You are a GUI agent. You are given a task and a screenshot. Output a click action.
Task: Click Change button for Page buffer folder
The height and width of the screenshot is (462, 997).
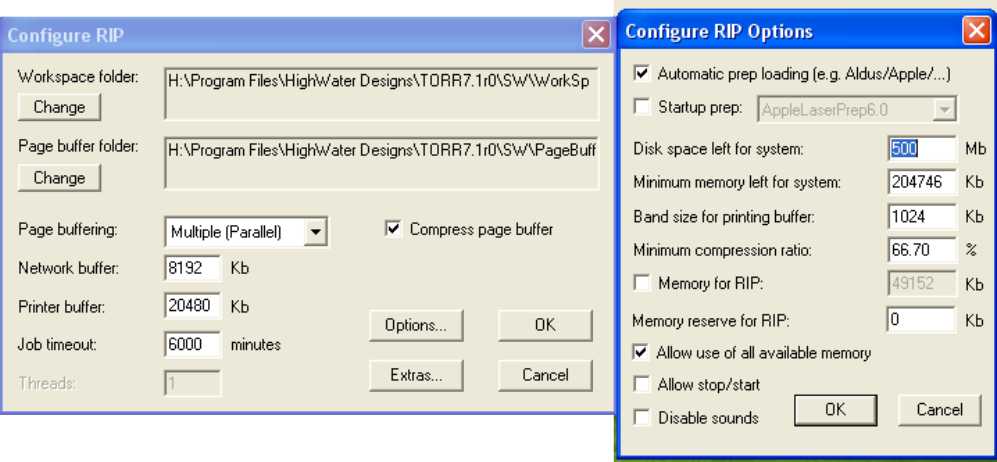point(59,178)
